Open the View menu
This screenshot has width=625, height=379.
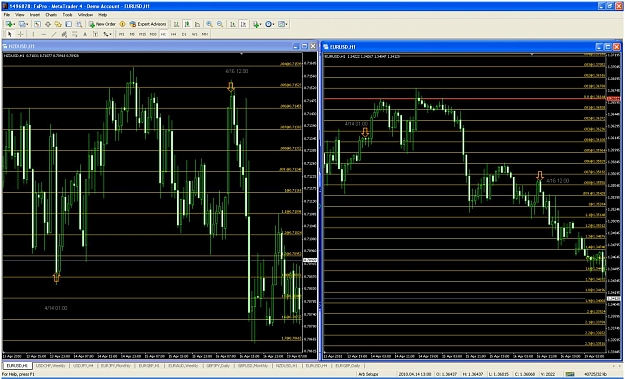(x=20, y=15)
